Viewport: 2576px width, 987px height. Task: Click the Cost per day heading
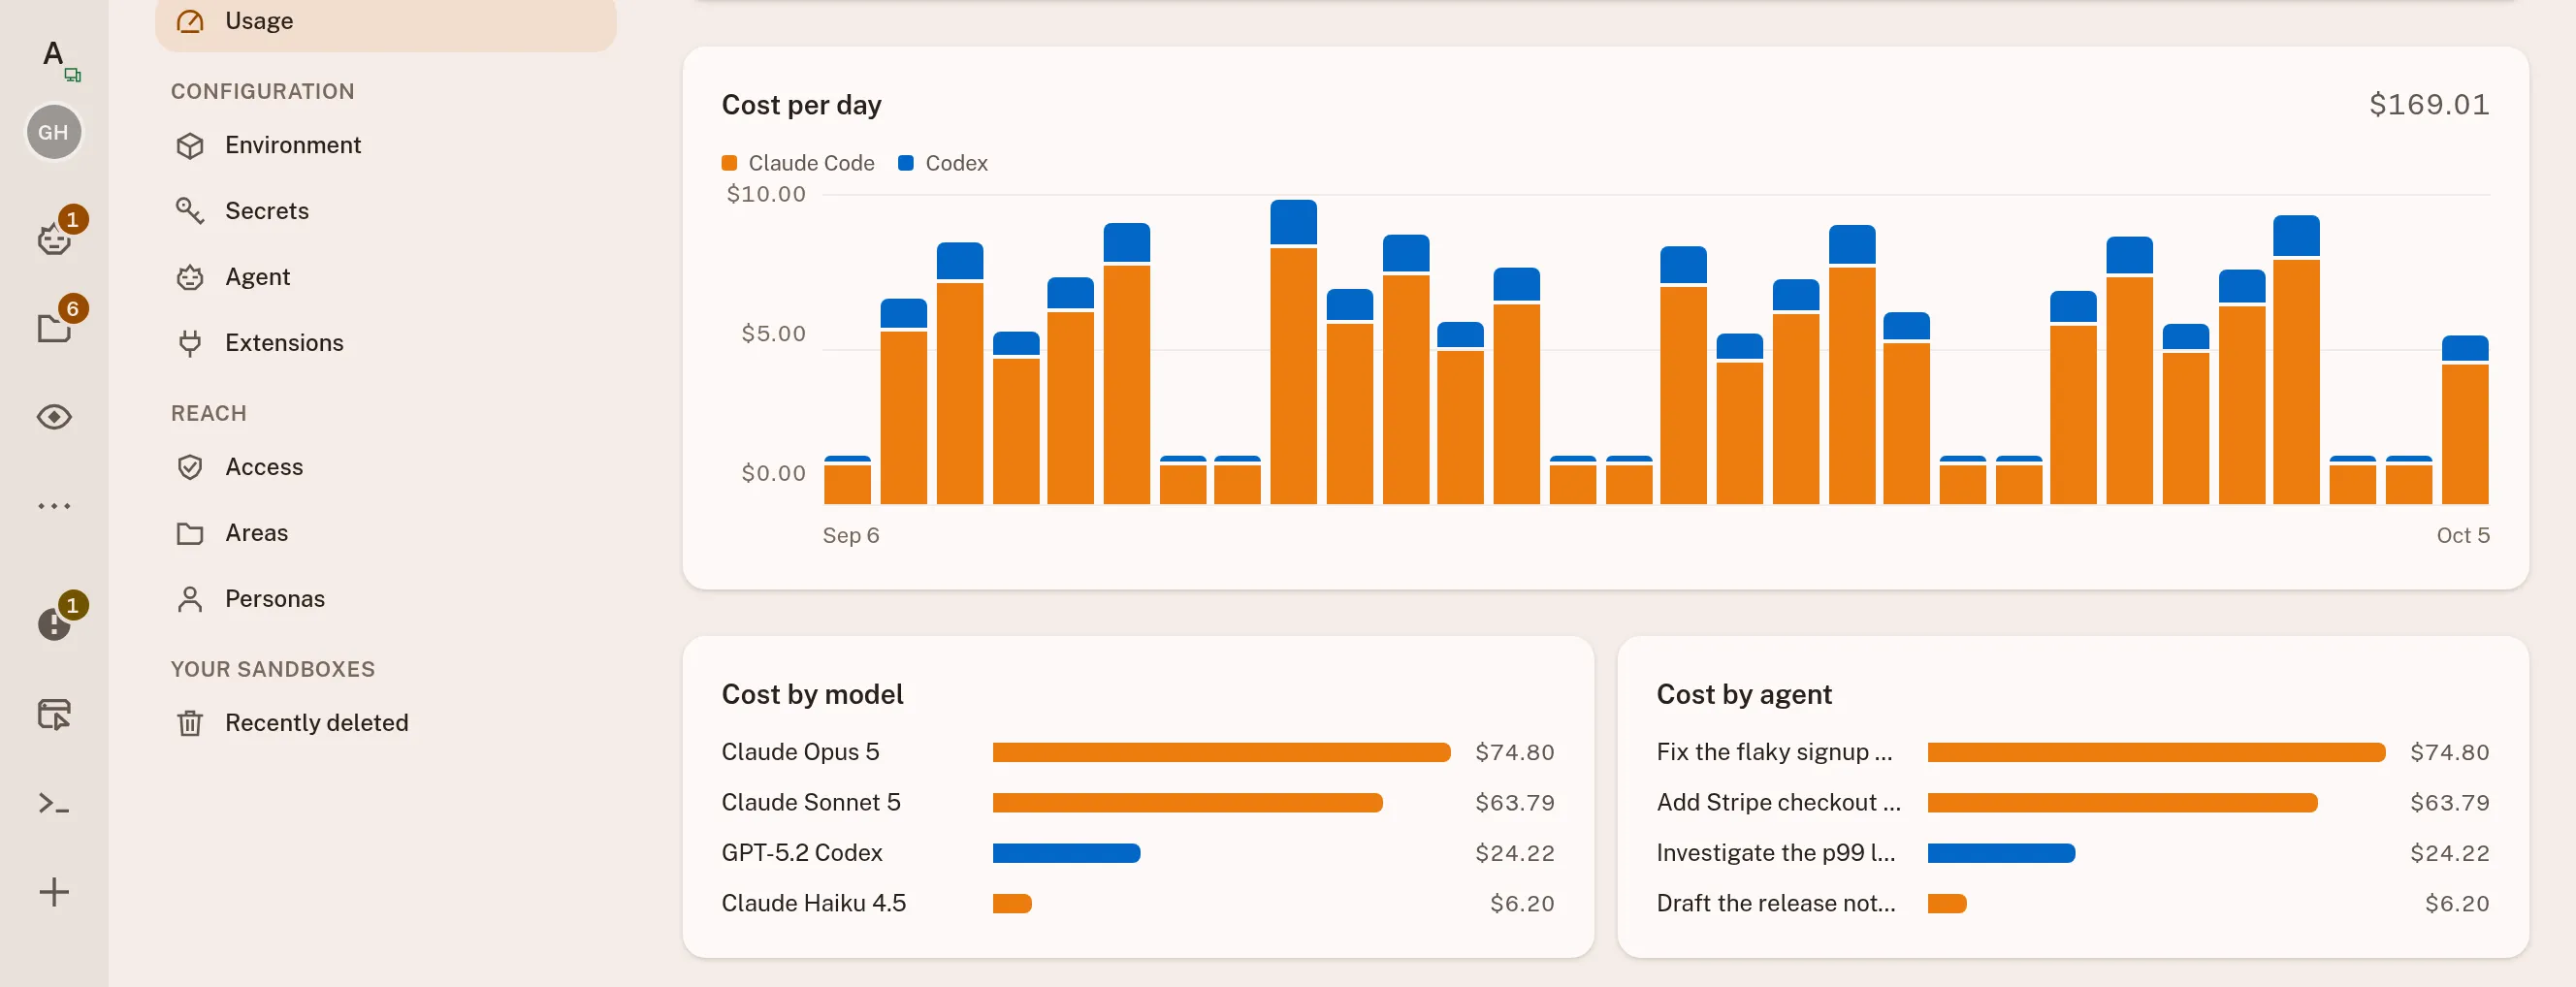click(801, 105)
